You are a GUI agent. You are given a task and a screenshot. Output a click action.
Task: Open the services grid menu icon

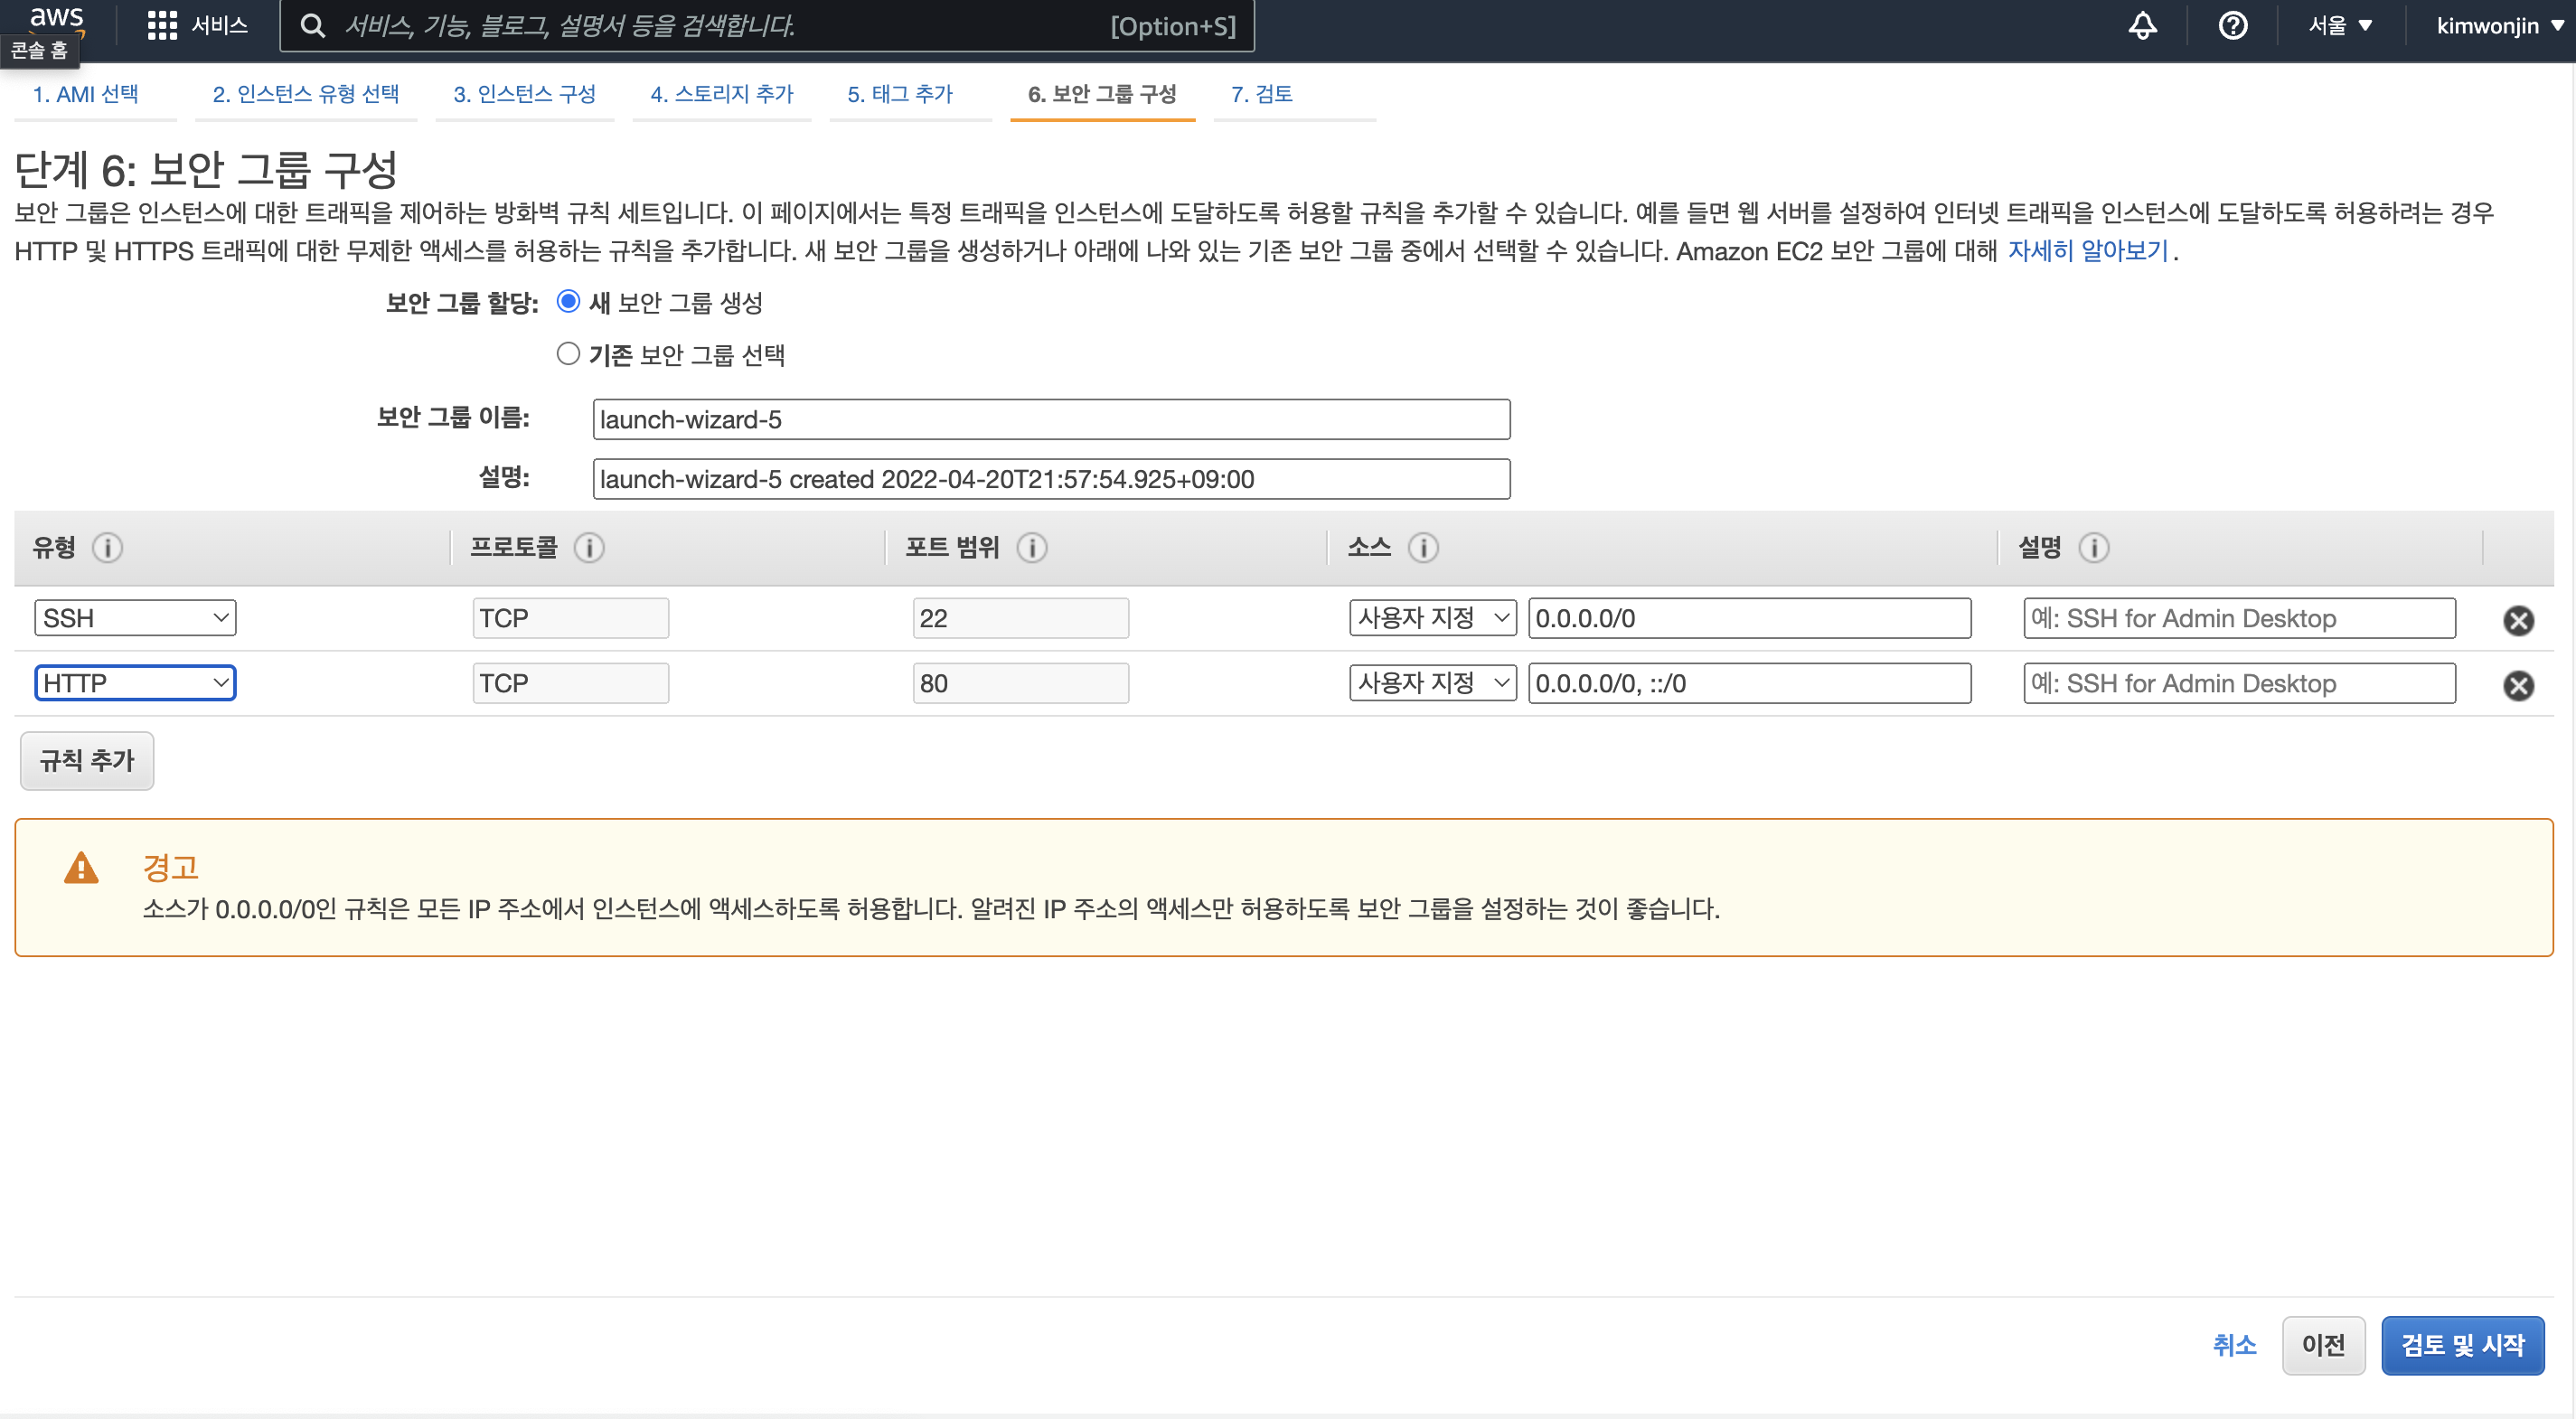[162, 26]
